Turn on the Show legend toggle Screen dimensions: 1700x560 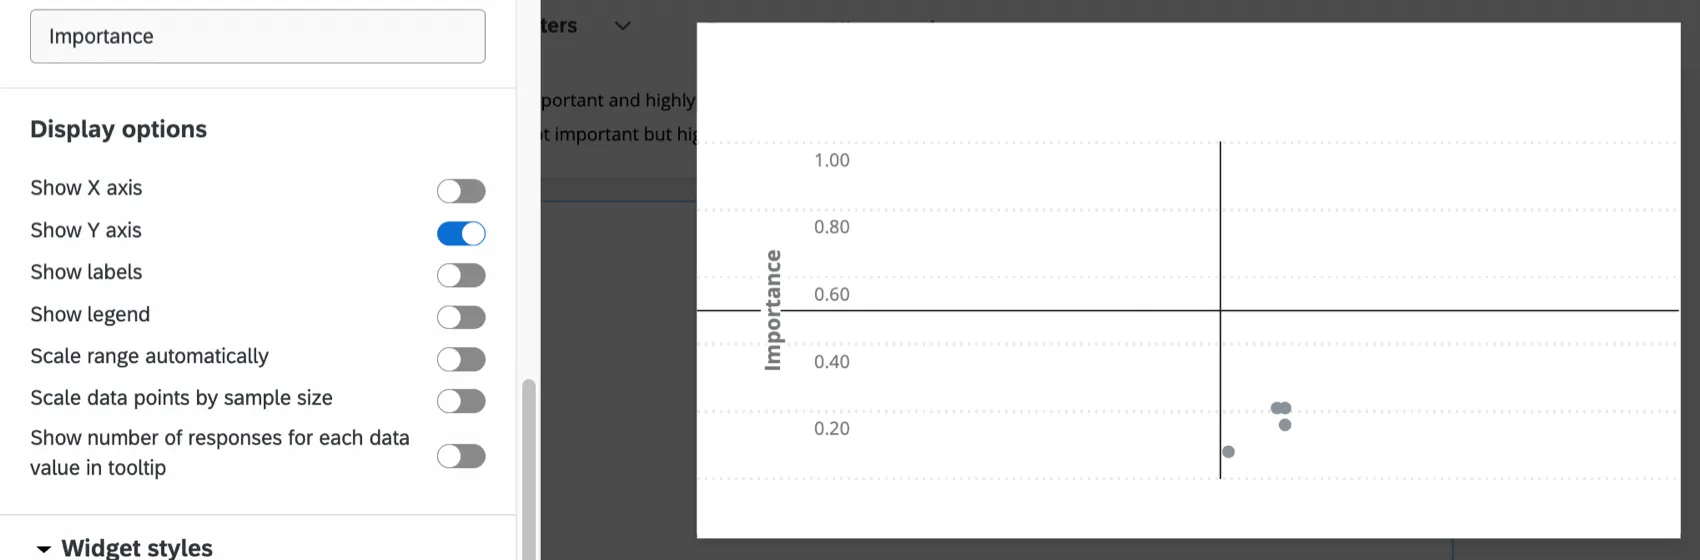pos(461,317)
